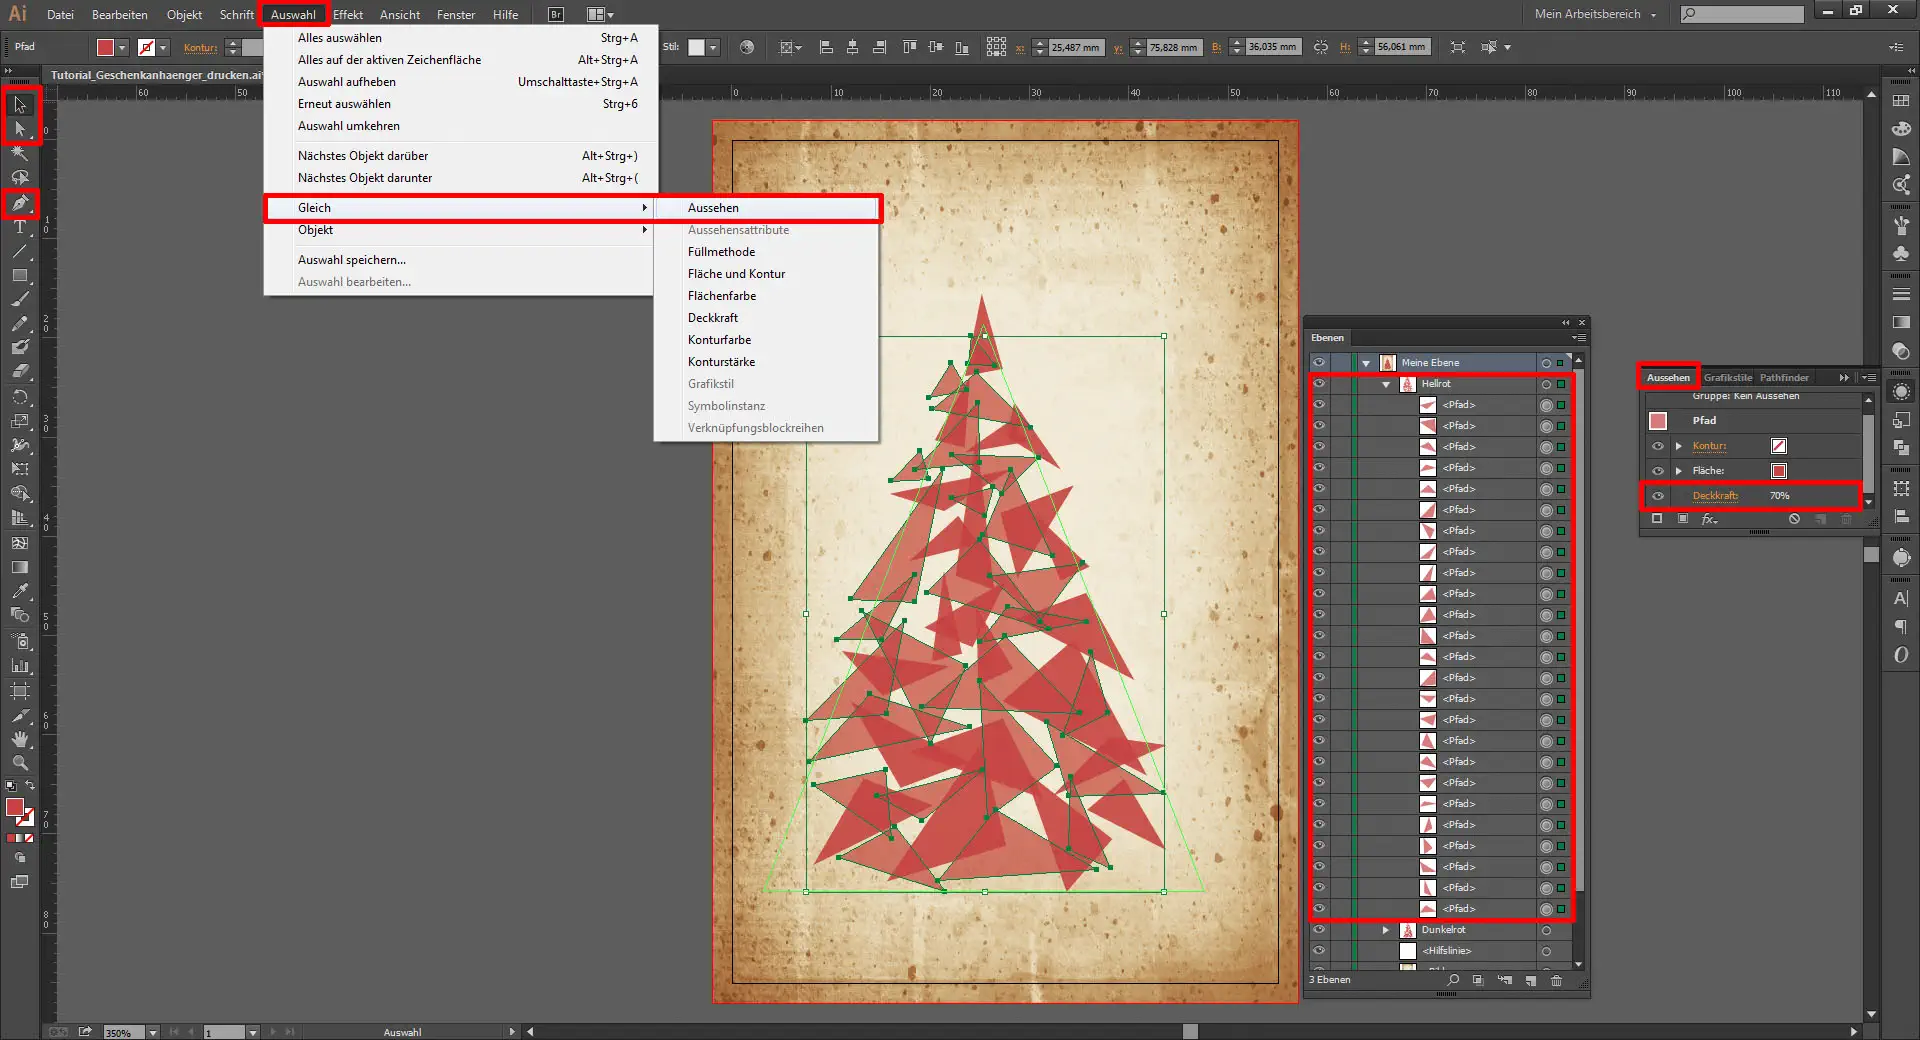
Task: Delete selection with Layers panel trash icon
Action: pyautogui.click(x=1556, y=980)
